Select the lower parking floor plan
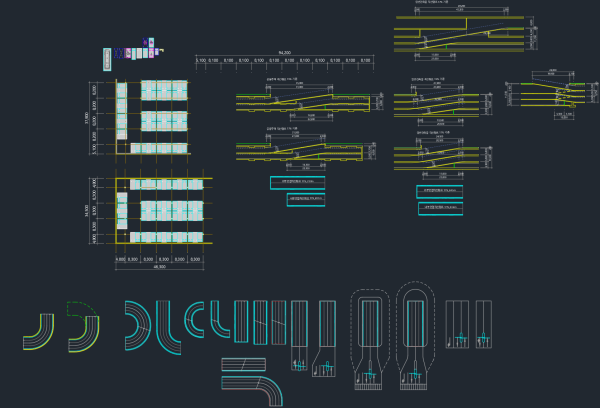Image resolution: width=600 pixels, height=408 pixels. (160, 210)
